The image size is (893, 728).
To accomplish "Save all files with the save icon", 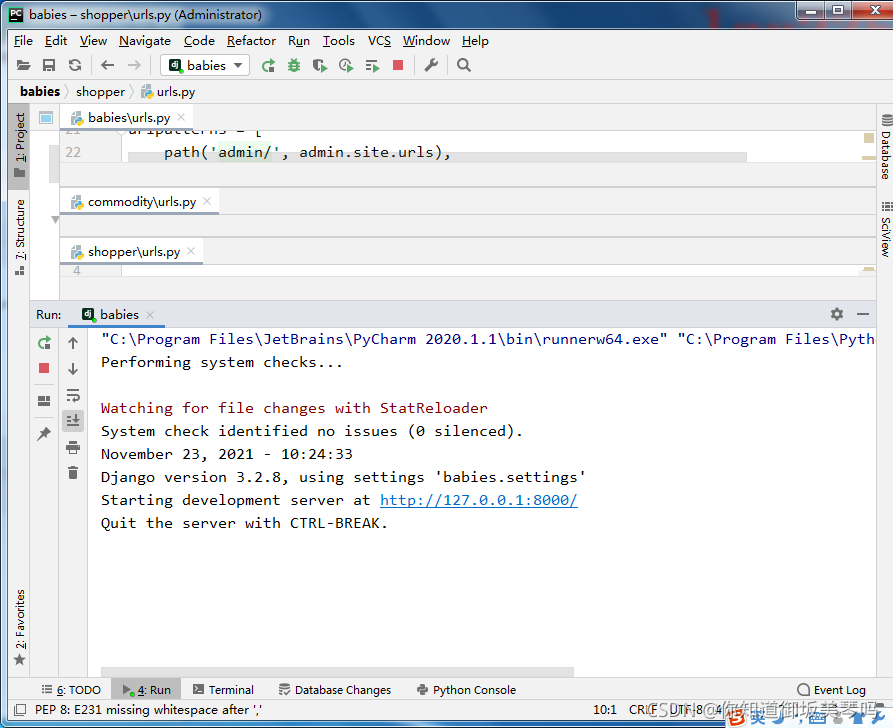I will [48, 64].
